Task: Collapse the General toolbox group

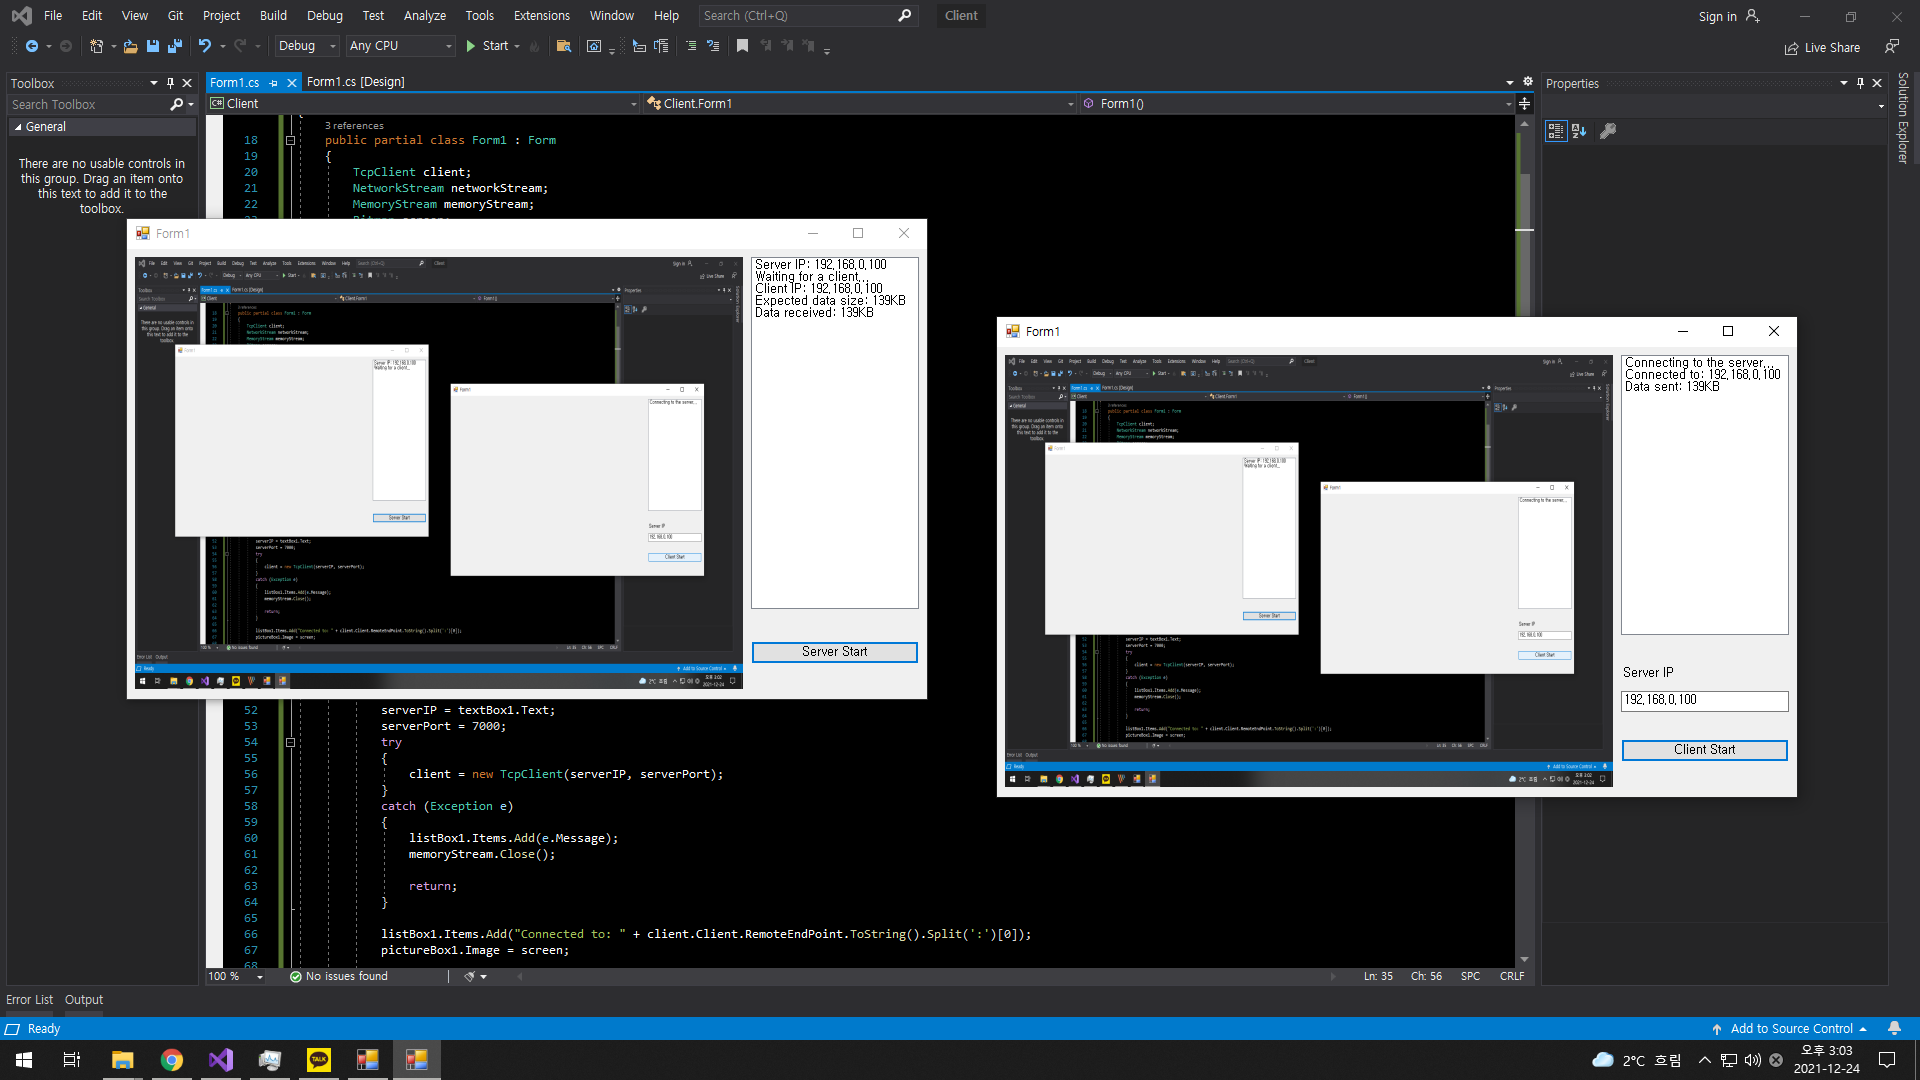Action: (x=18, y=127)
